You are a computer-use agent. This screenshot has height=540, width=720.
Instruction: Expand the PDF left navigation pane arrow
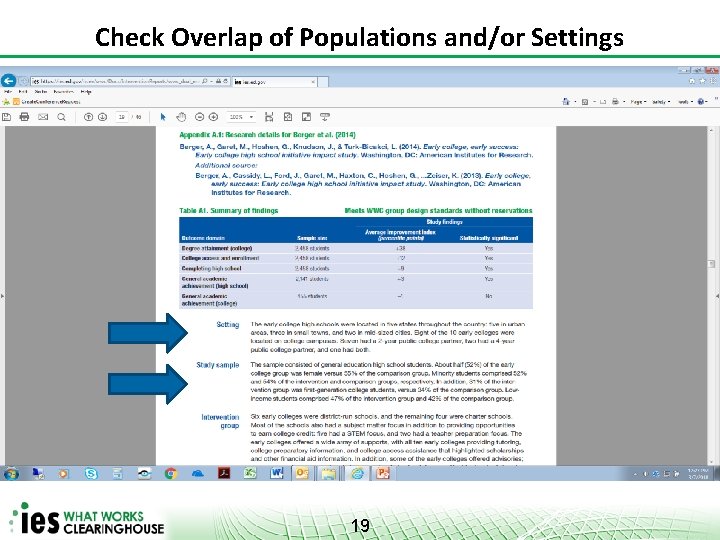click(x=2, y=296)
